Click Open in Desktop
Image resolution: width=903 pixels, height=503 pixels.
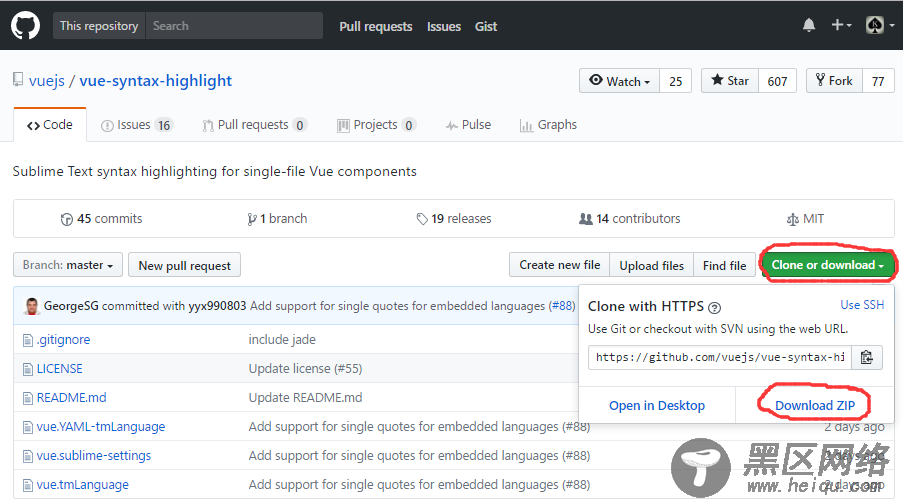(x=657, y=406)
